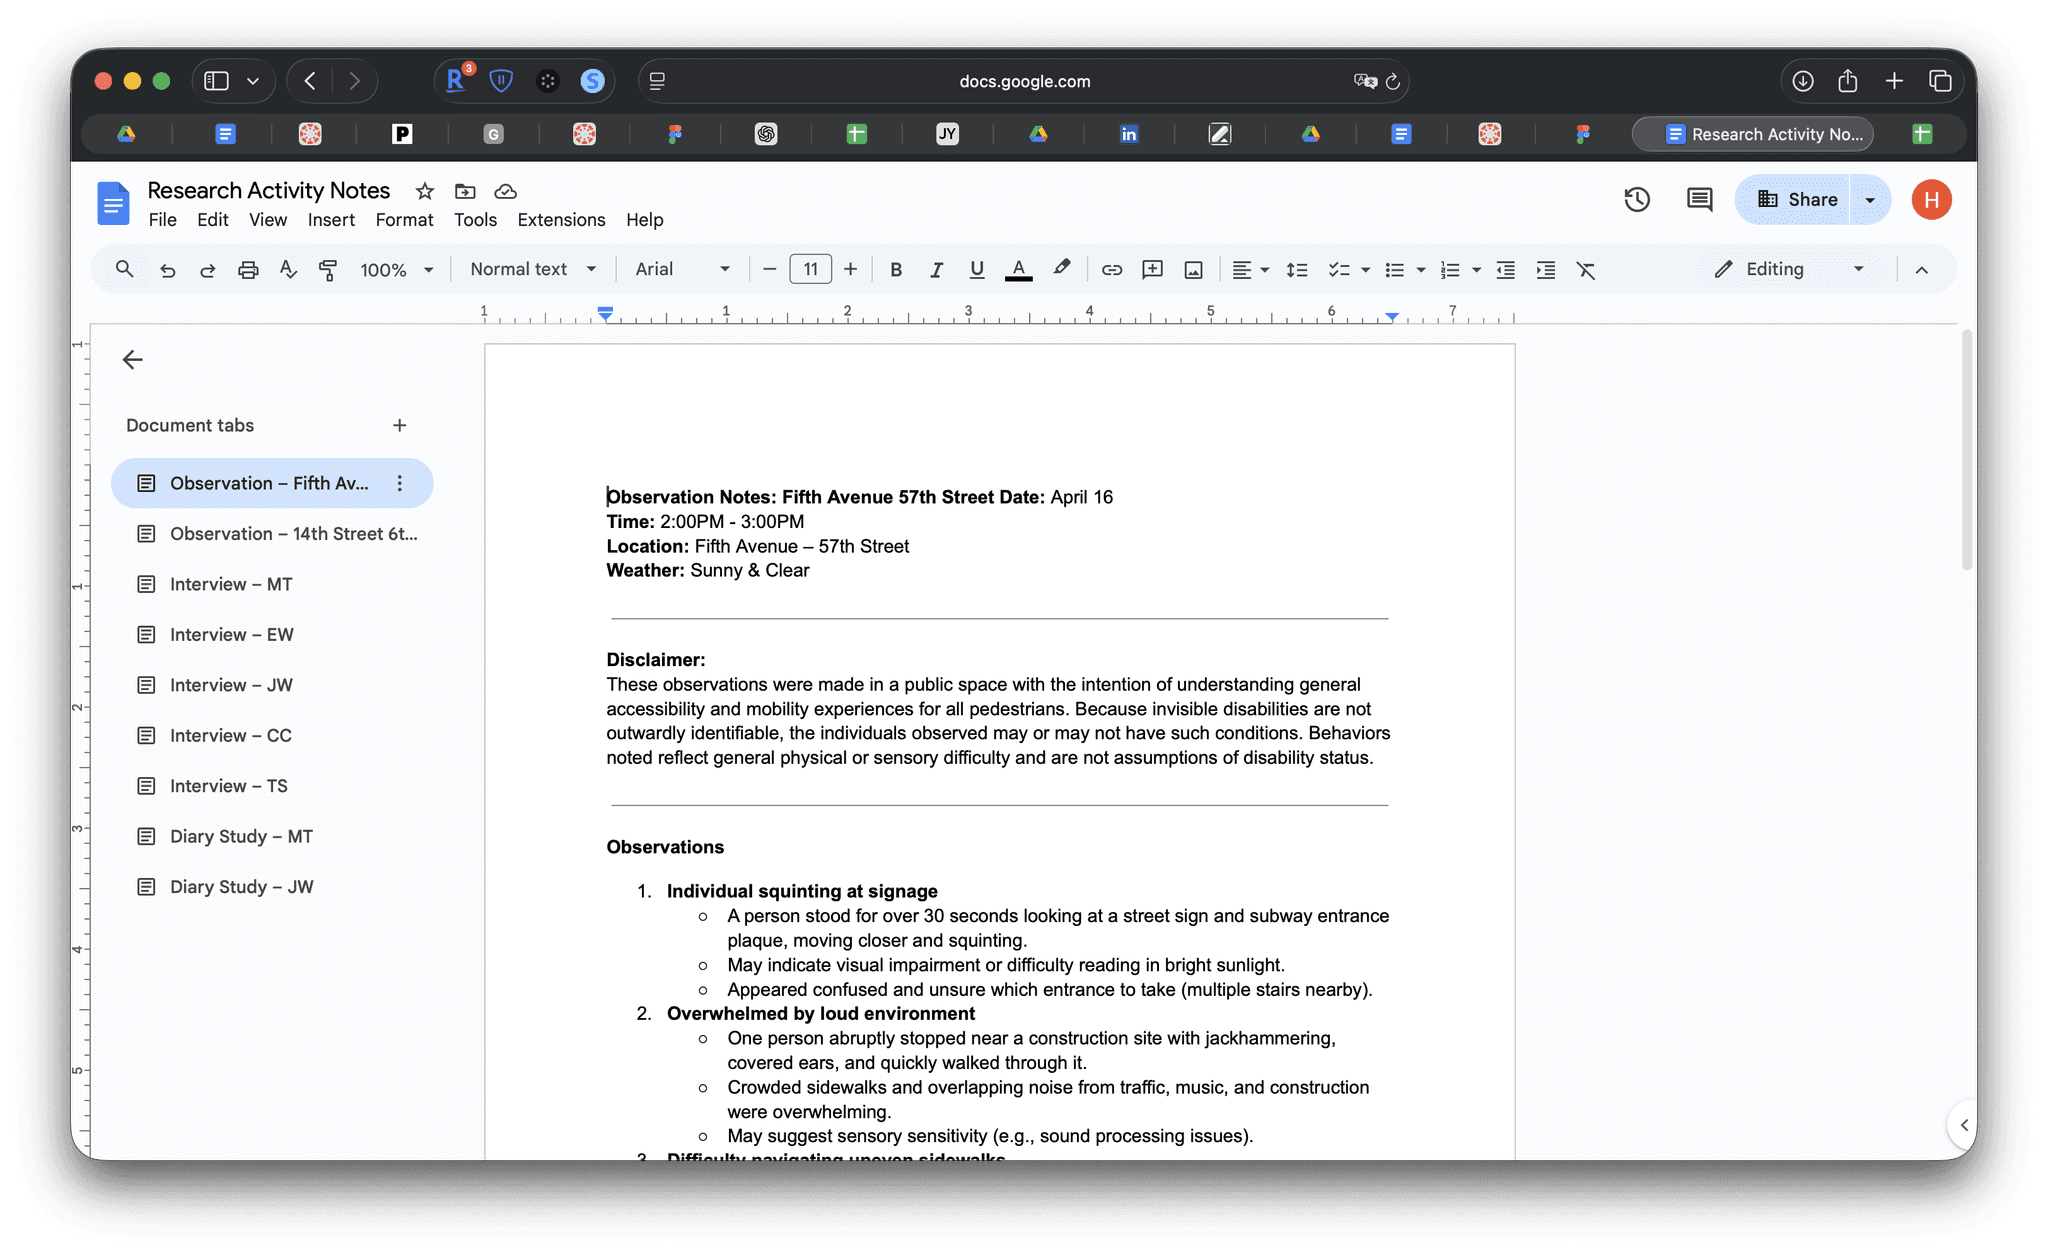Click the font size input field
The height and width of the screenshot is (1254, 2048).
click(x=810, y=270)
